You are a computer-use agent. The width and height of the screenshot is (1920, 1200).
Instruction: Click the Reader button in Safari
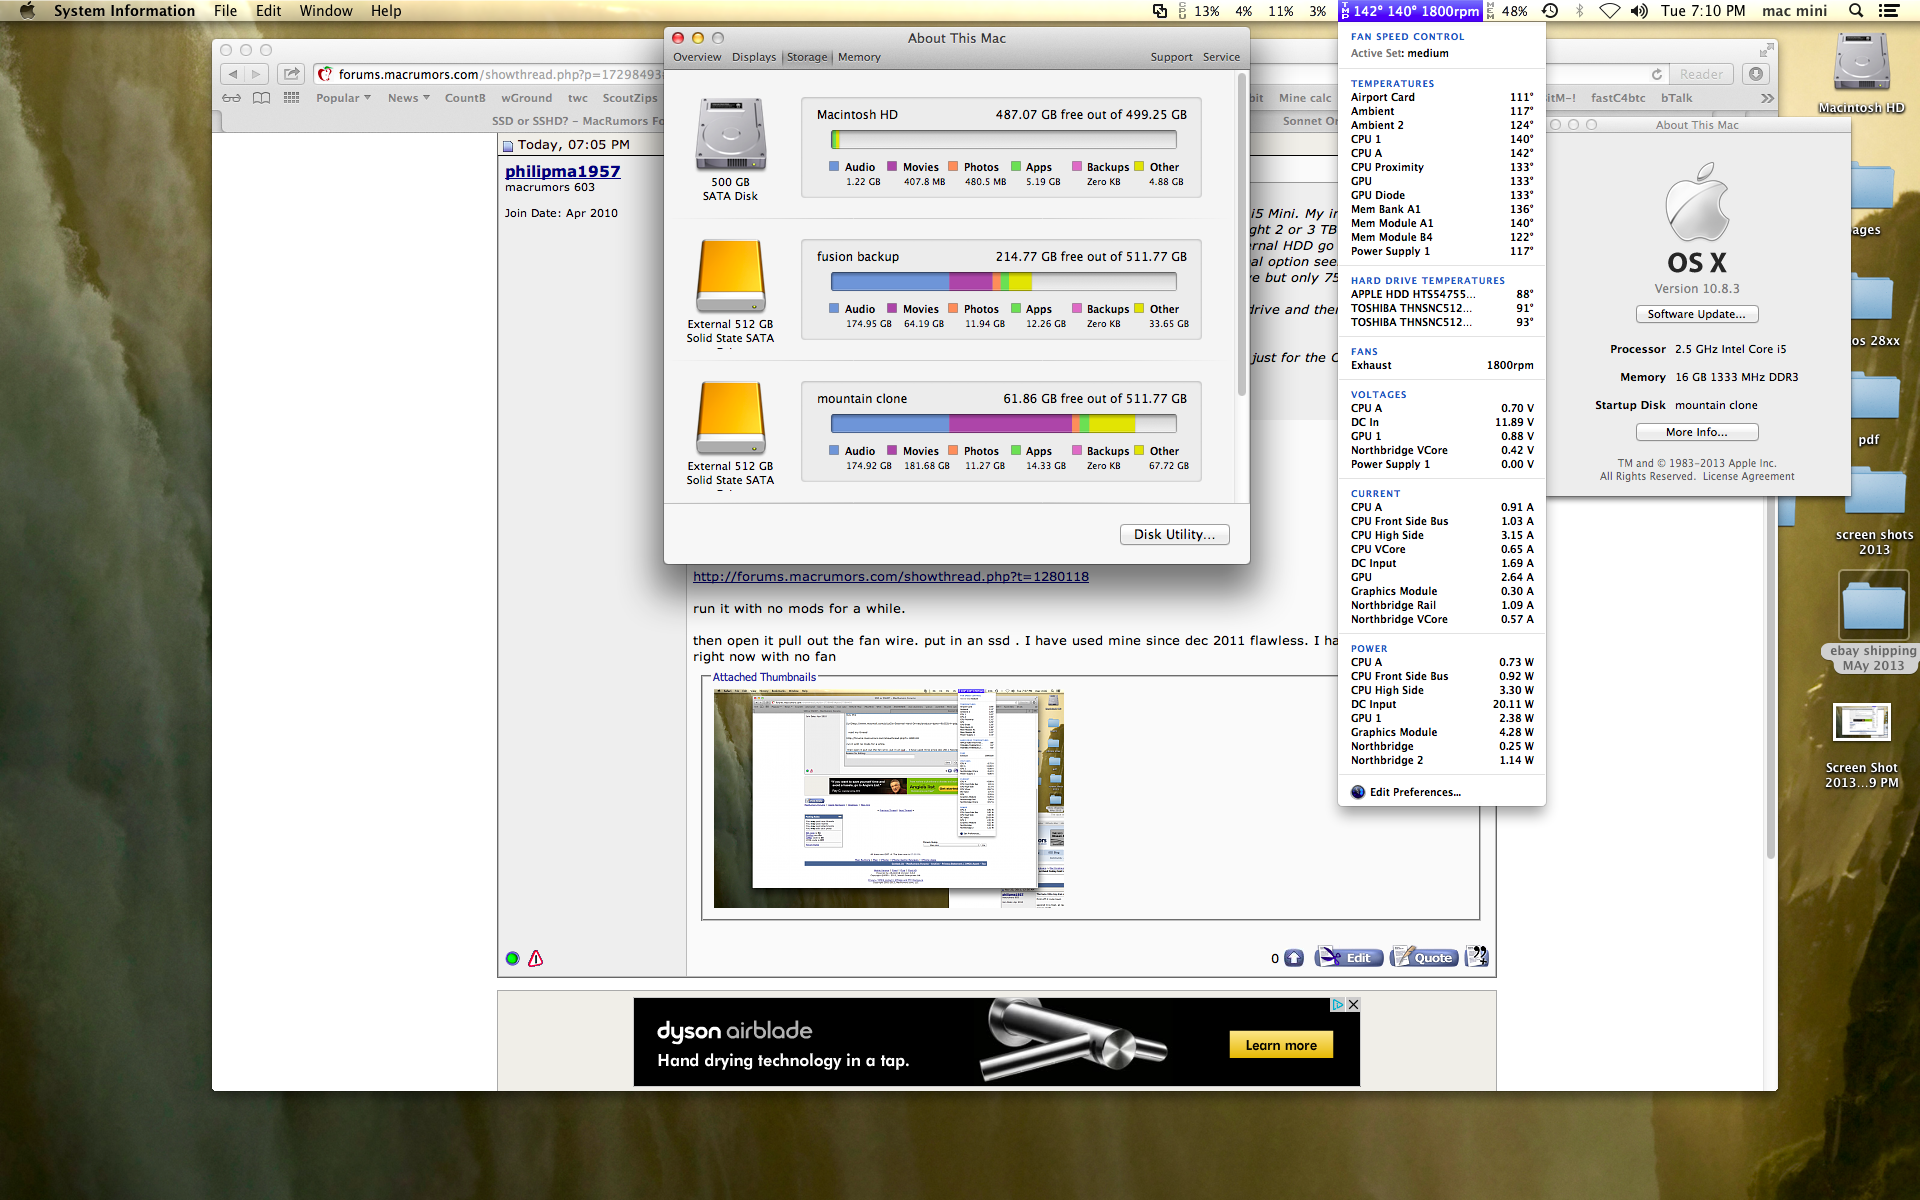[1701, 74]
